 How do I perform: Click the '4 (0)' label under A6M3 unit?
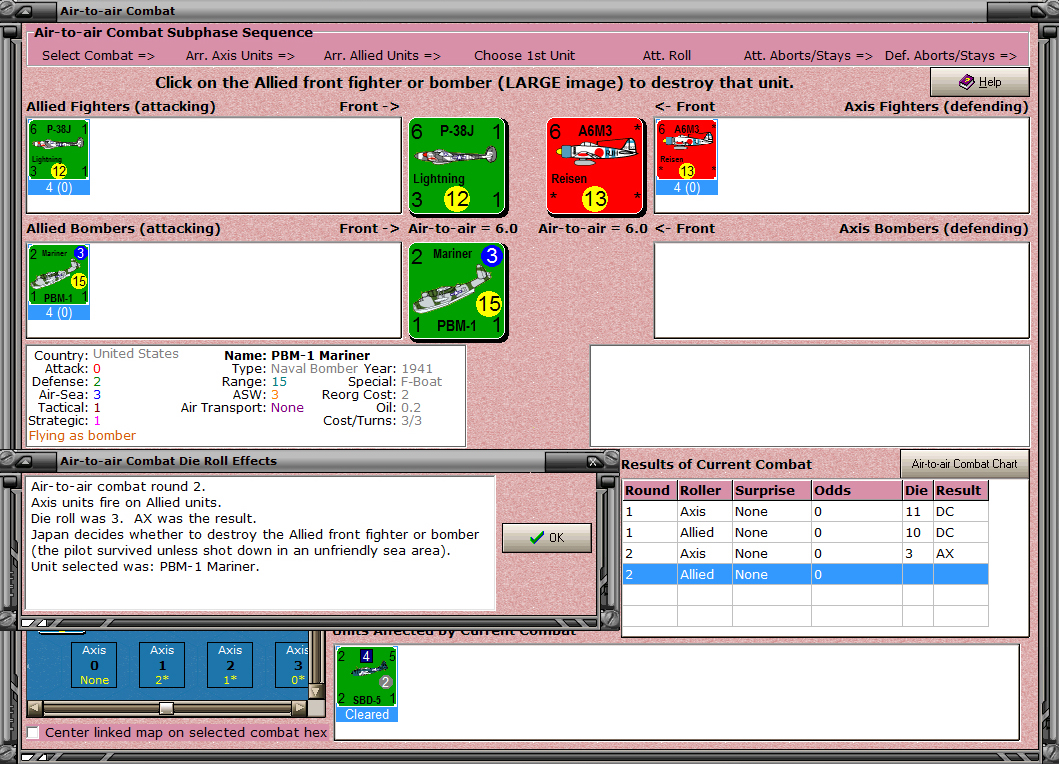[x=687, y=188]
